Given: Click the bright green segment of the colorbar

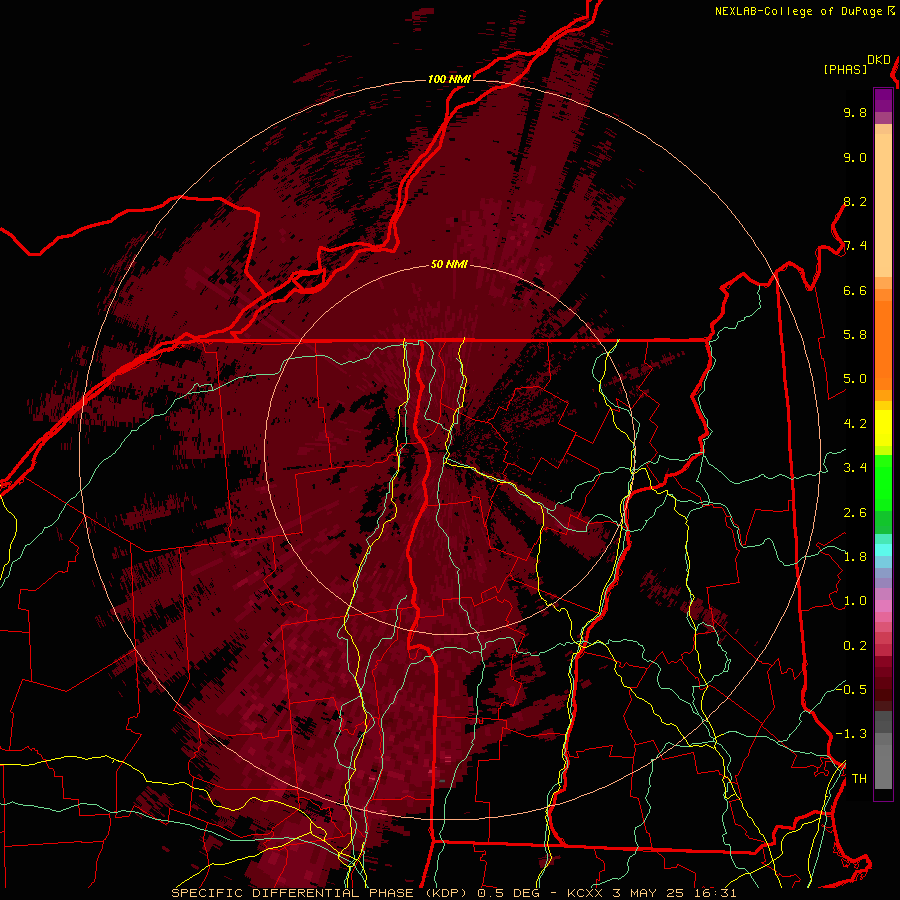Looking at the screenshot, I should click(883, 483).
